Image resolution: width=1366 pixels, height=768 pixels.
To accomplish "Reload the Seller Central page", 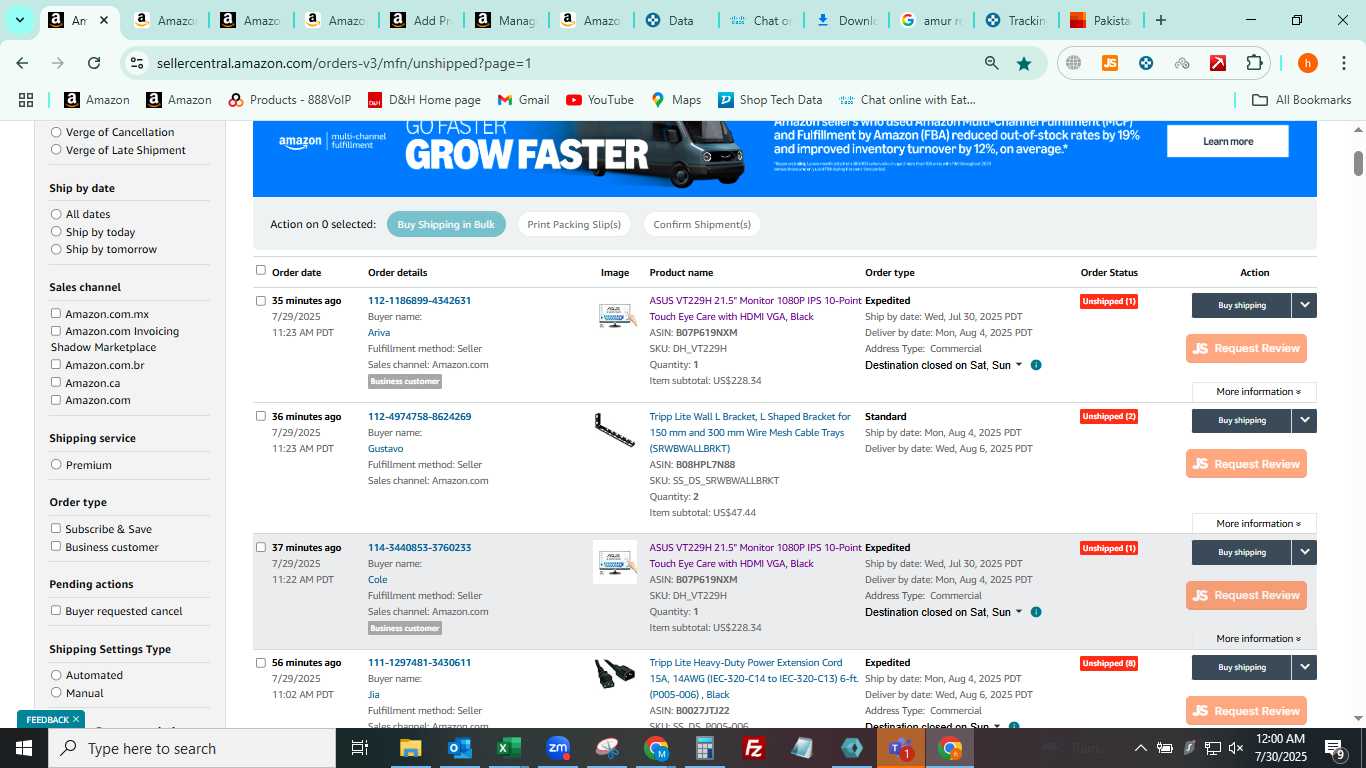I will [x=94, y=63].
